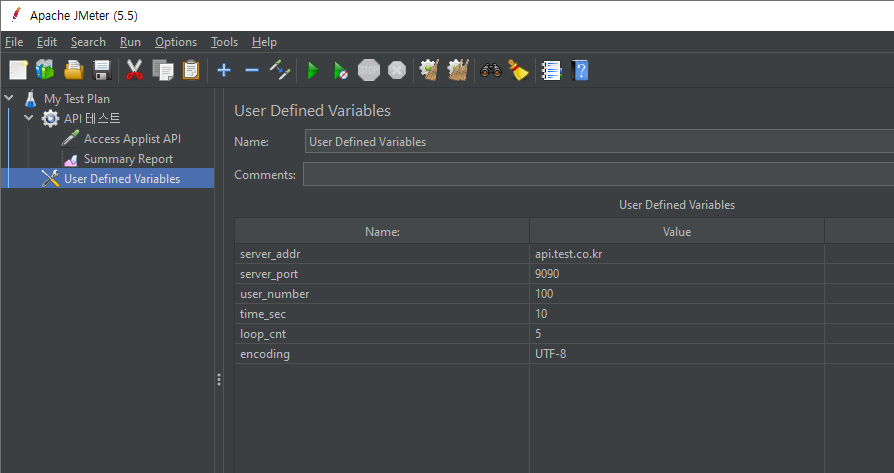Select My Test Plan in the tree
The width and height of the screenshot is (894, 473).
[x=77, y=99]
